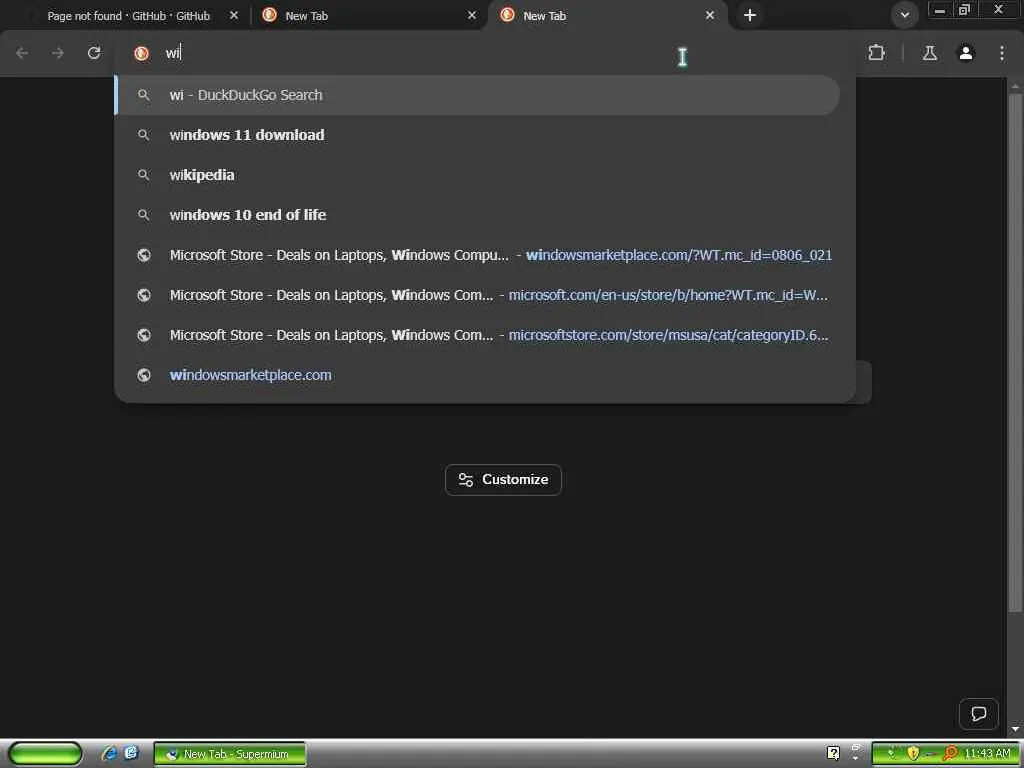Click the second quick launch browser icon
The height and width of the screenshot is (768, 1024).
point(131,754)
